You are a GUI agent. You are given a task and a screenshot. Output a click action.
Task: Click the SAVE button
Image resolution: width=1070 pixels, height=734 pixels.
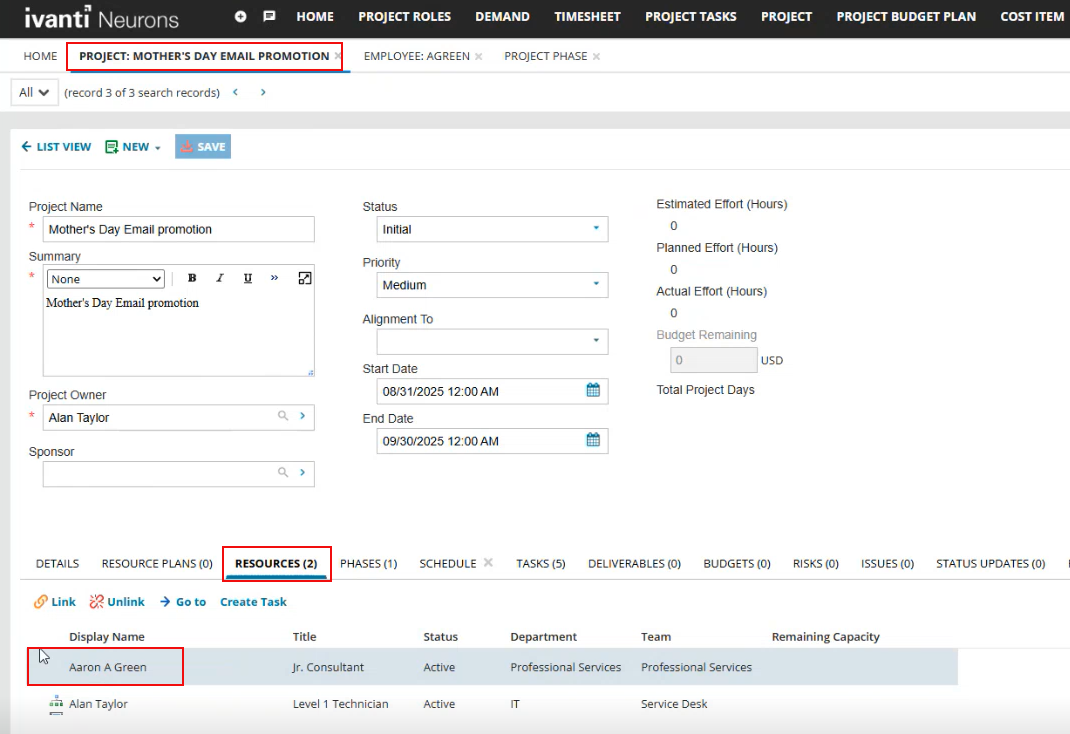pos(203,146)
